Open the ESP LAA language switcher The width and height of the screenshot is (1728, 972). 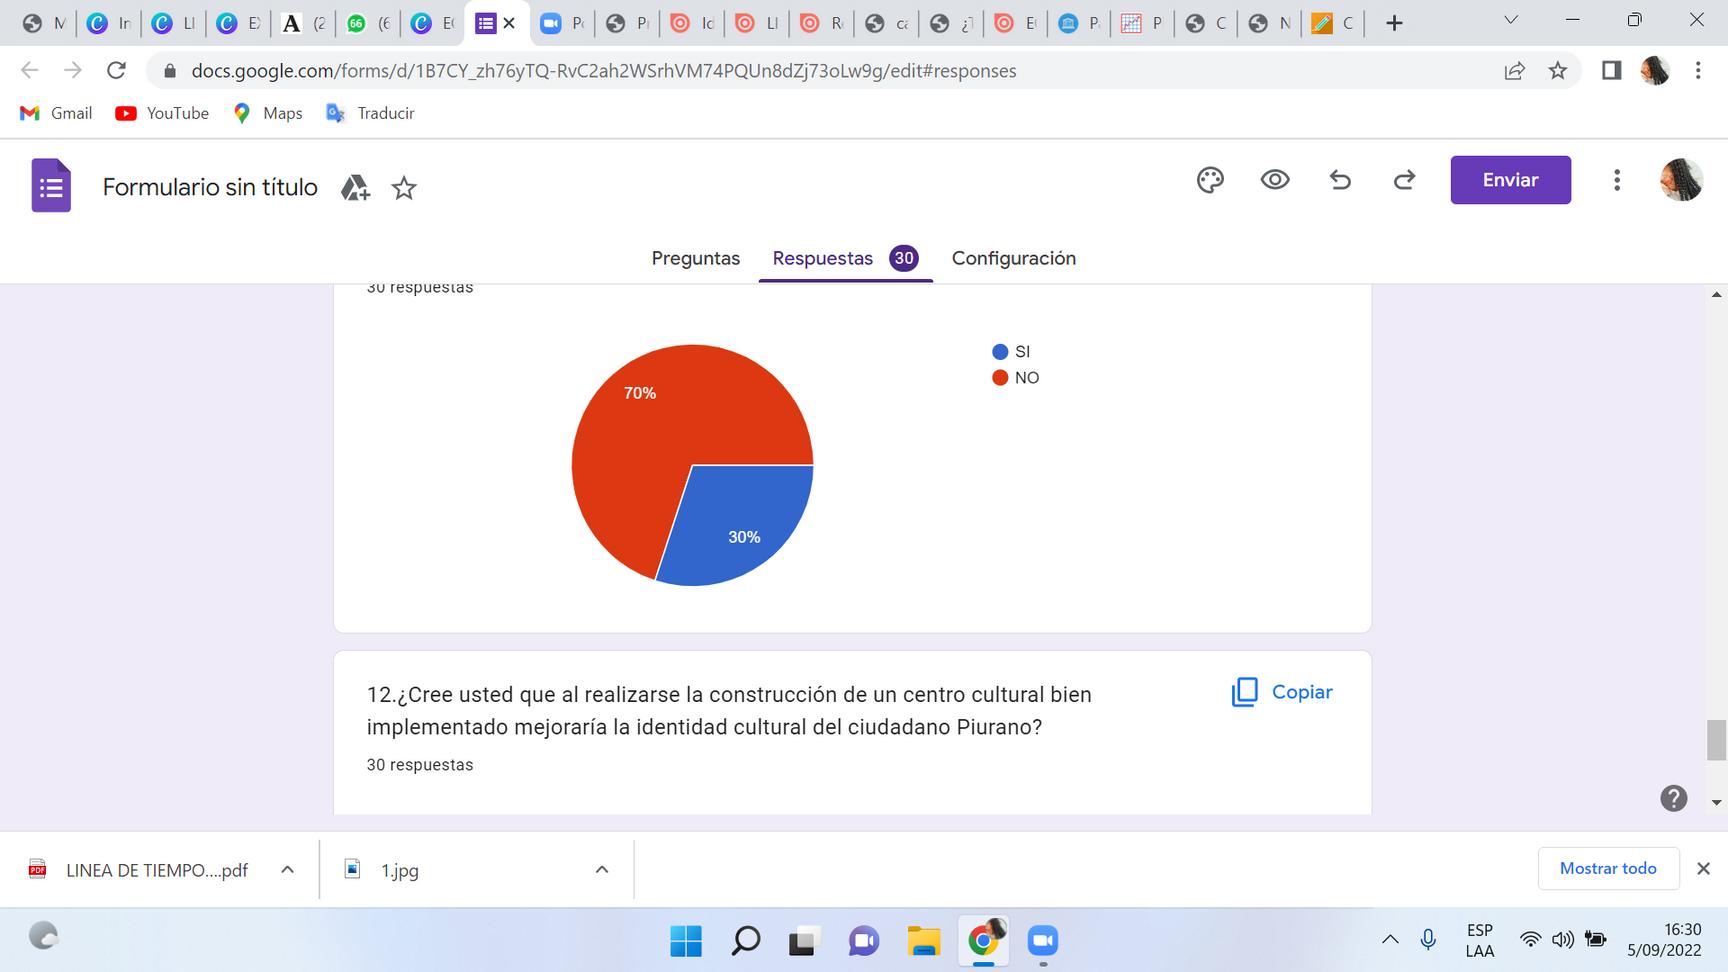click(x=1480, y=941)
